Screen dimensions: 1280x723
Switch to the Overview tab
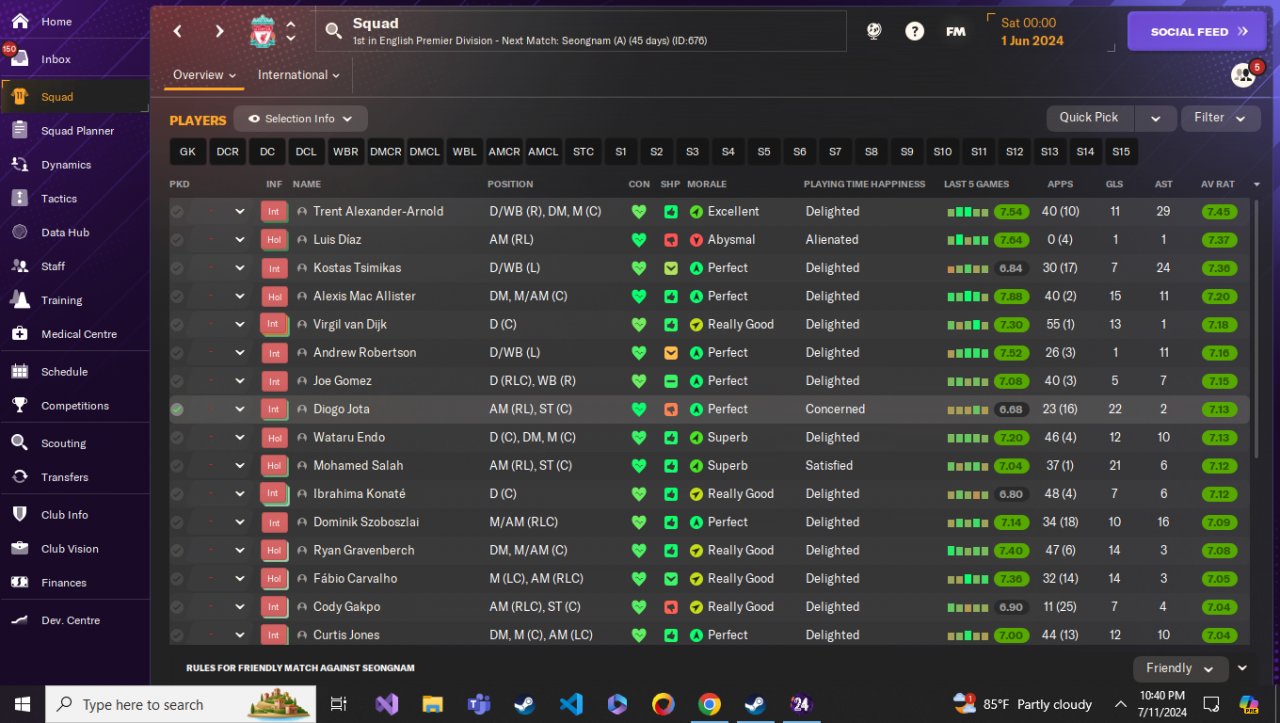pos(204,75)
